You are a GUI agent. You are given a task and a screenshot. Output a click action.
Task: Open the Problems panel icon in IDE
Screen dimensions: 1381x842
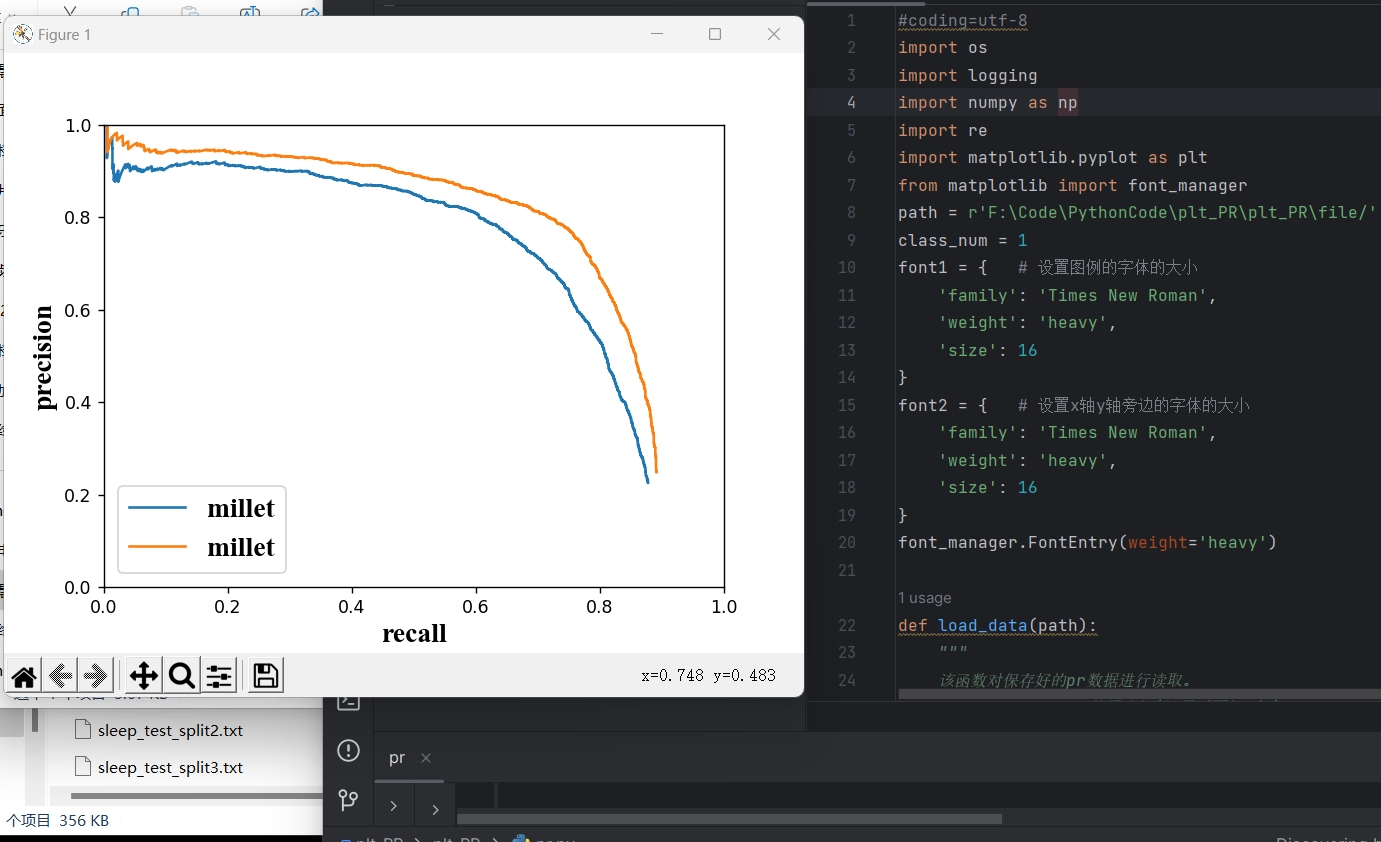(348, 750)
